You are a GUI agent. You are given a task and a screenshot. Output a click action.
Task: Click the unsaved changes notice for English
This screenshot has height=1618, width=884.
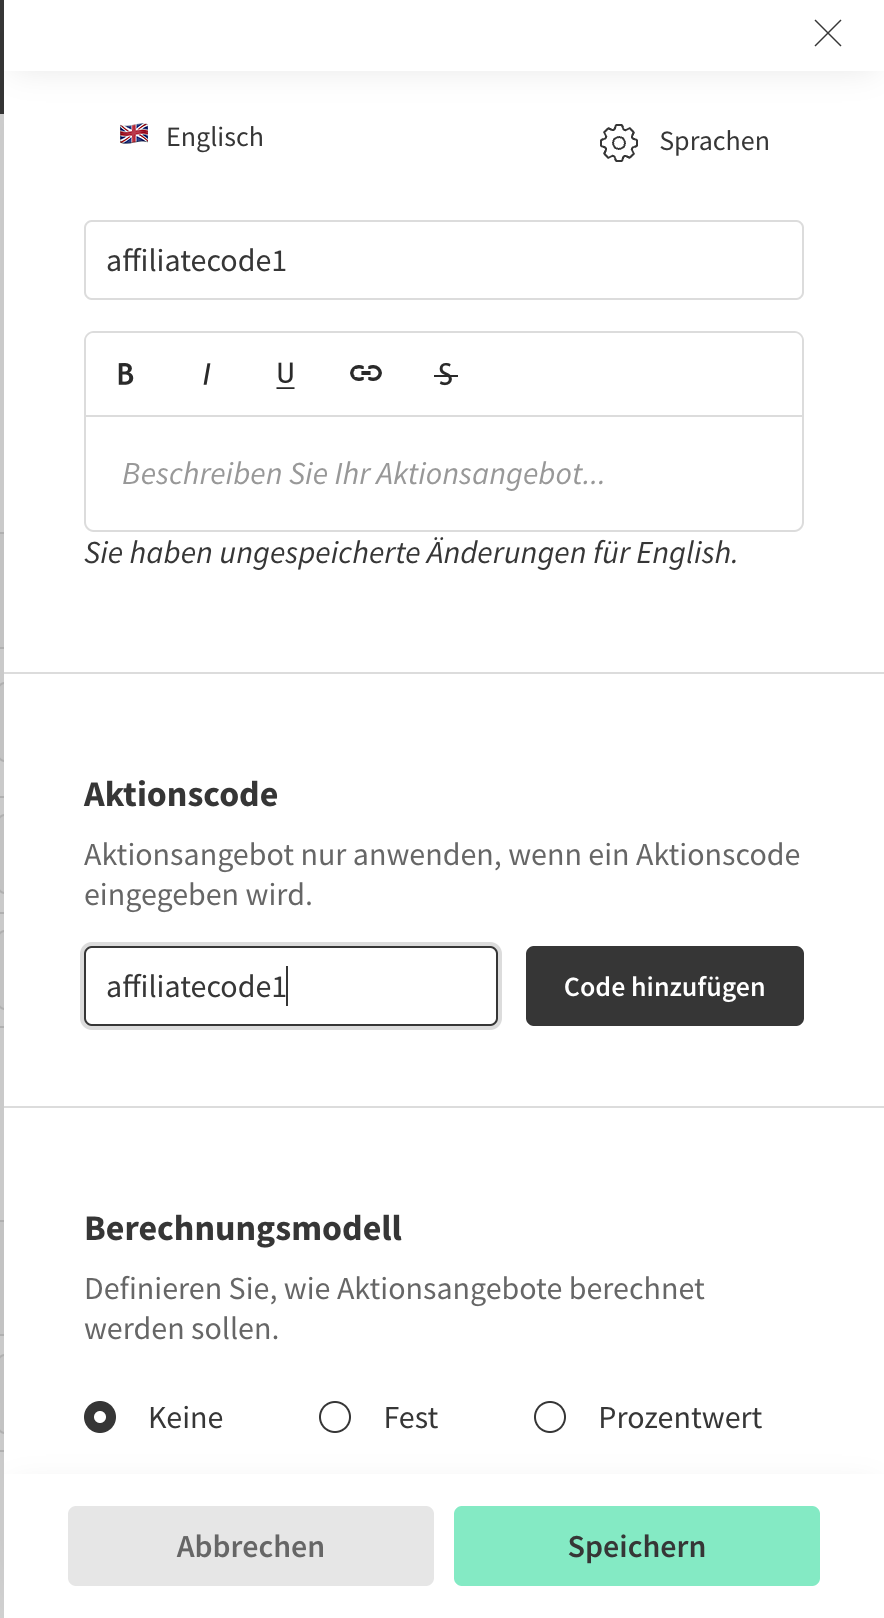(x=410, y=552)
